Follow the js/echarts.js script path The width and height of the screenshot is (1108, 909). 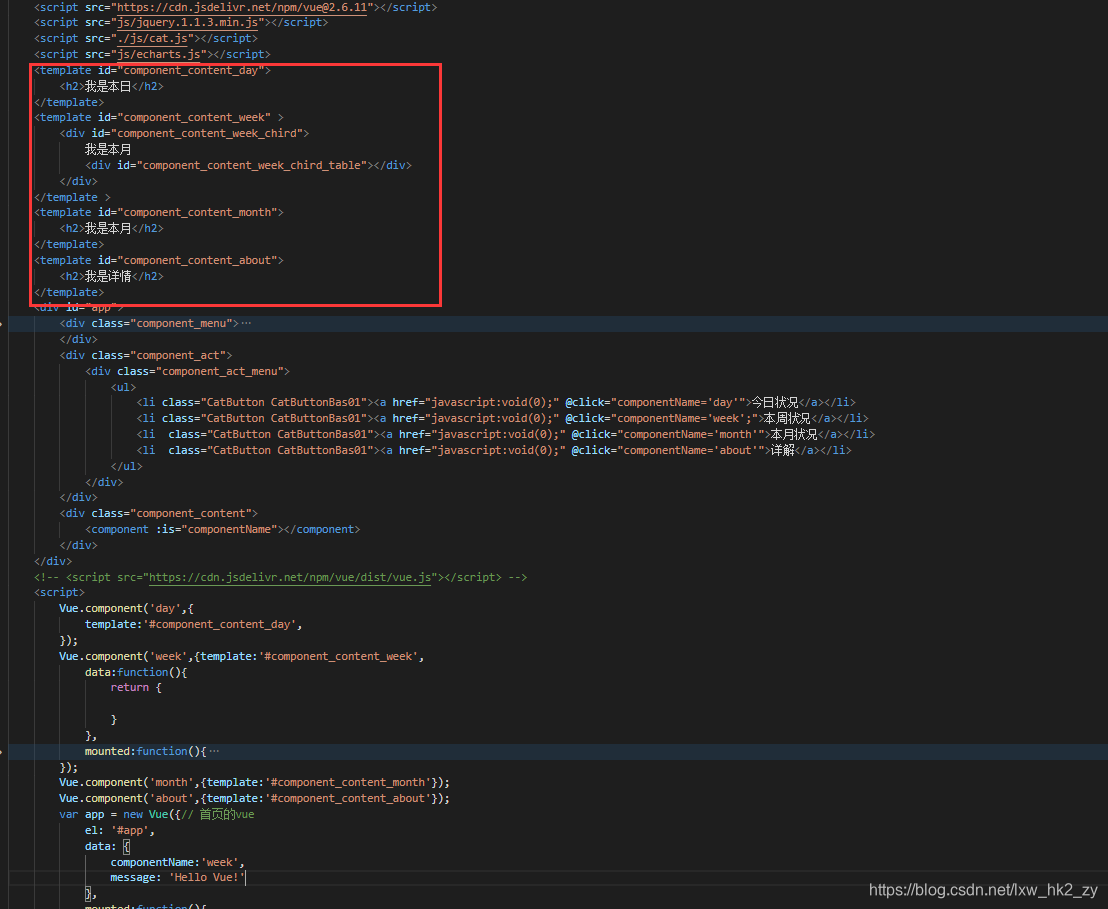(x=162, y=54)
